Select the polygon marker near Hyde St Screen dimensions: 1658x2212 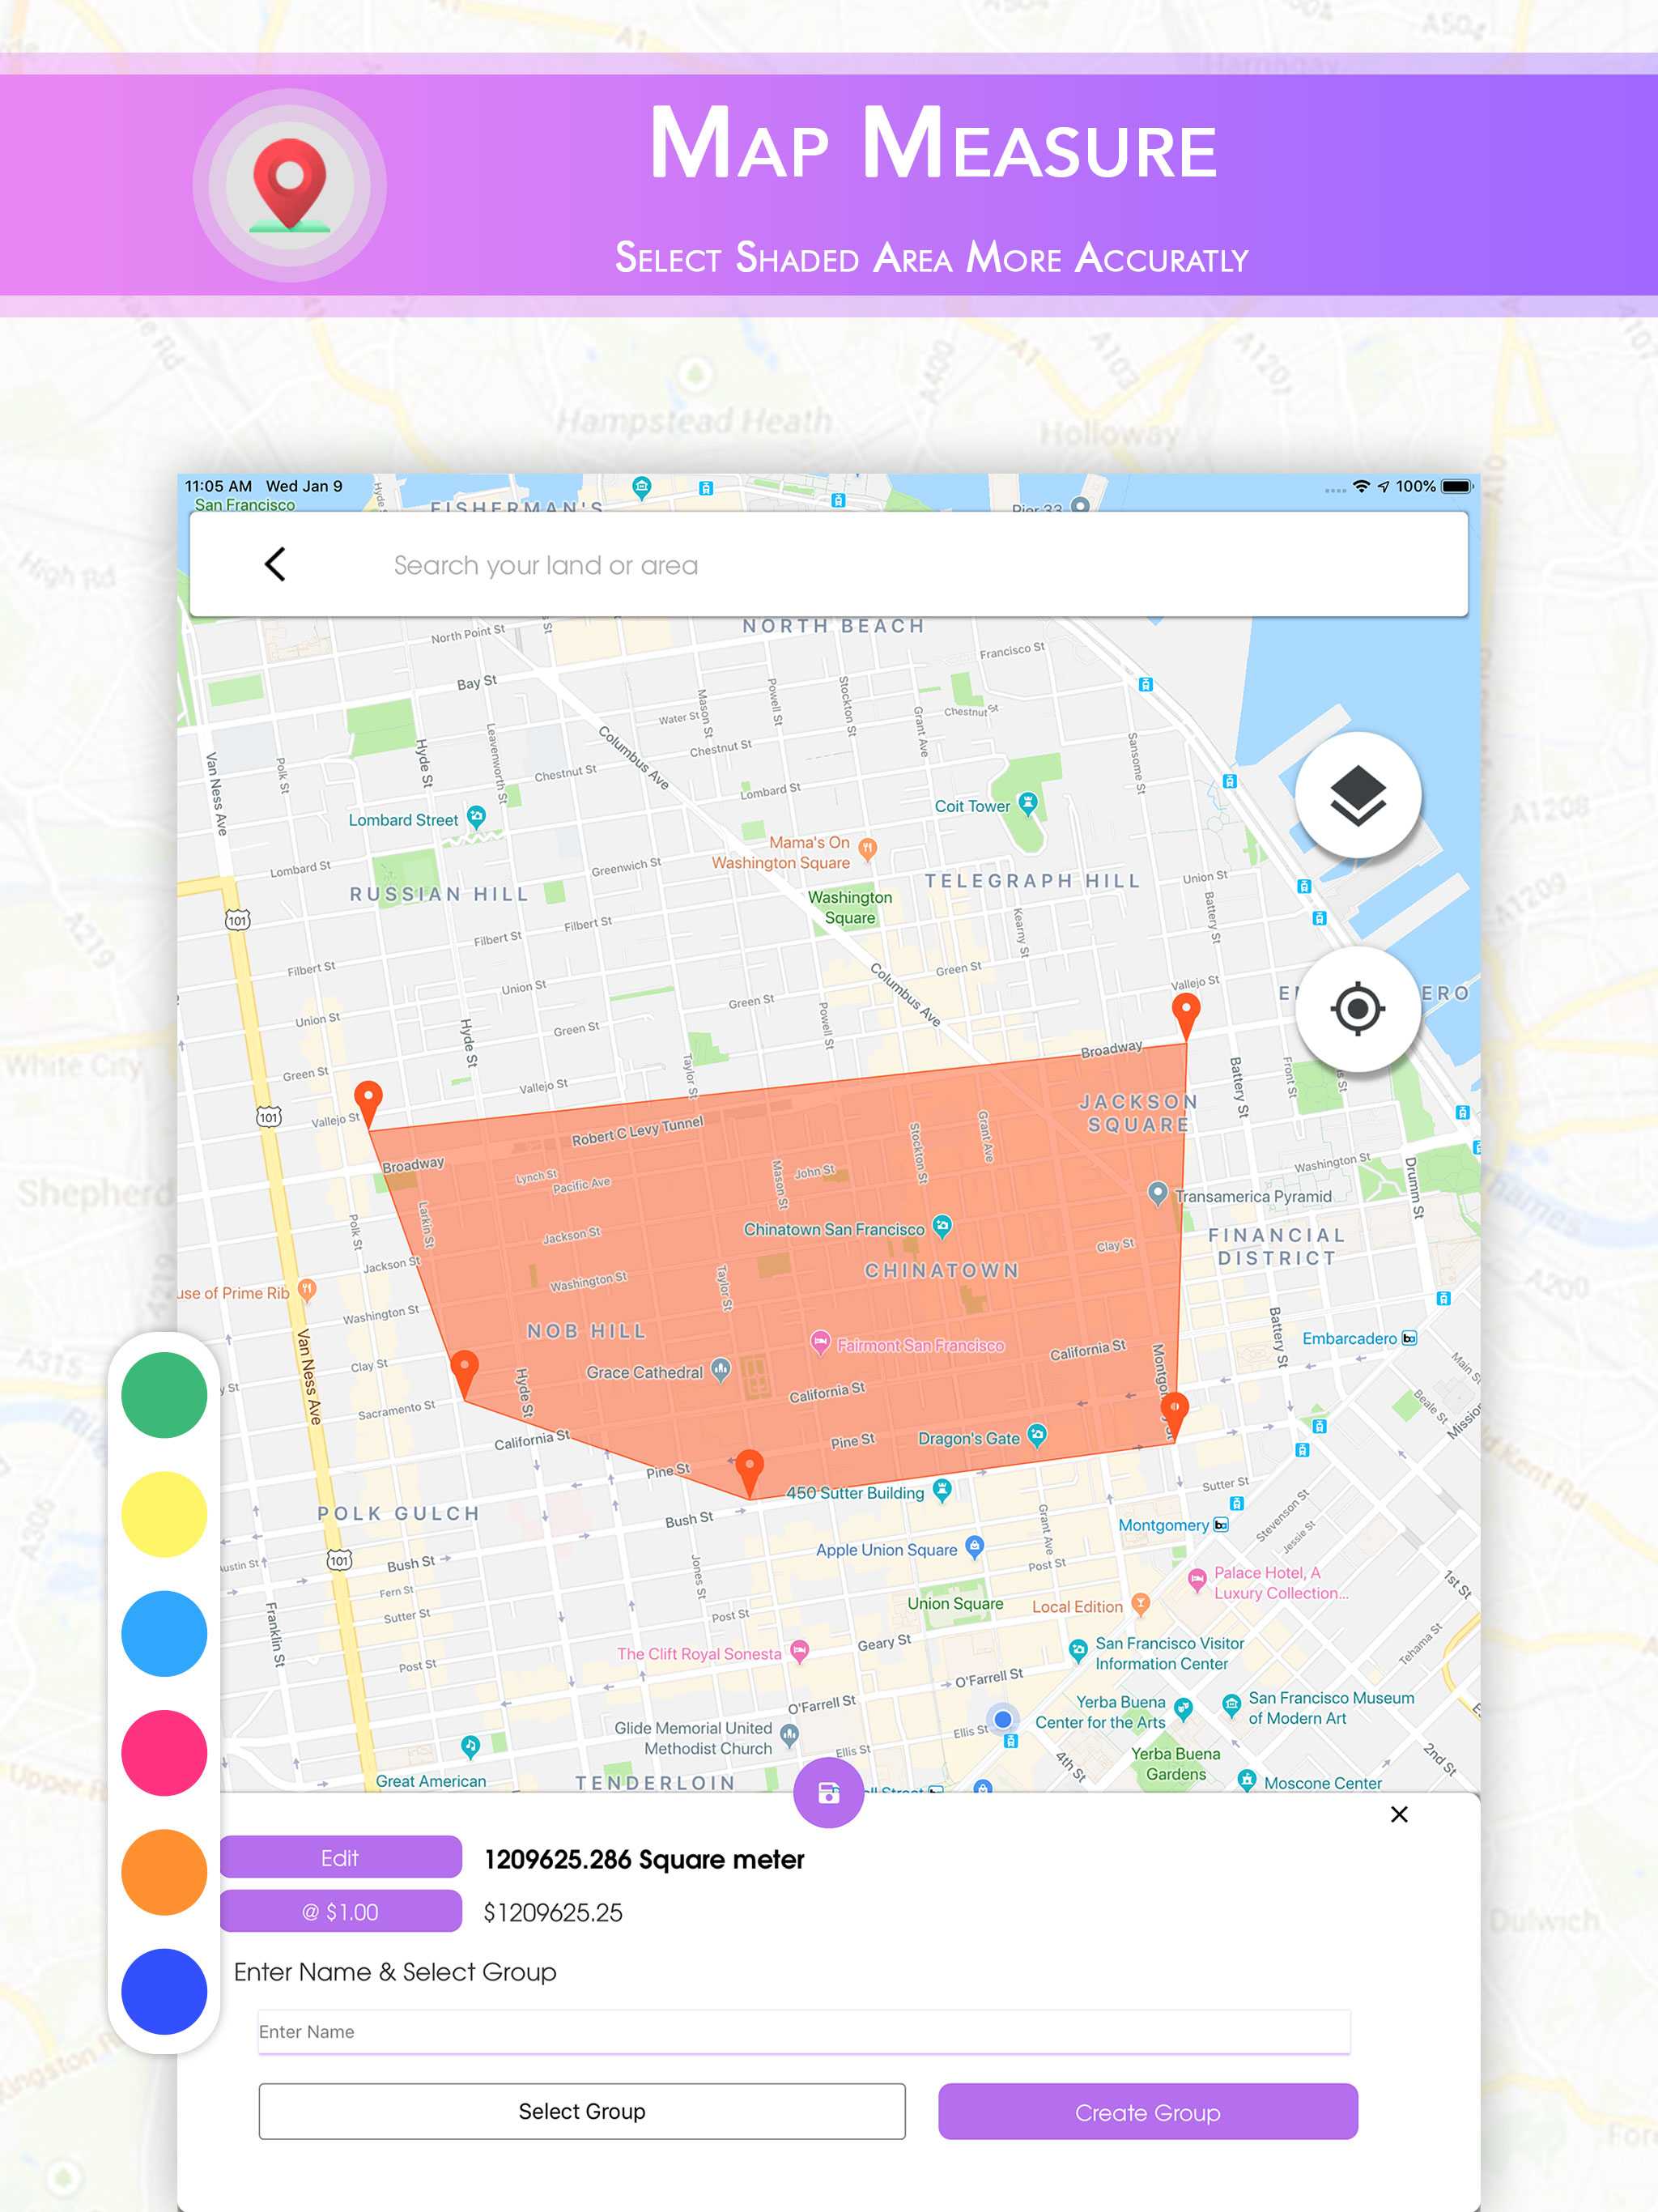(x=464, y=1373)
